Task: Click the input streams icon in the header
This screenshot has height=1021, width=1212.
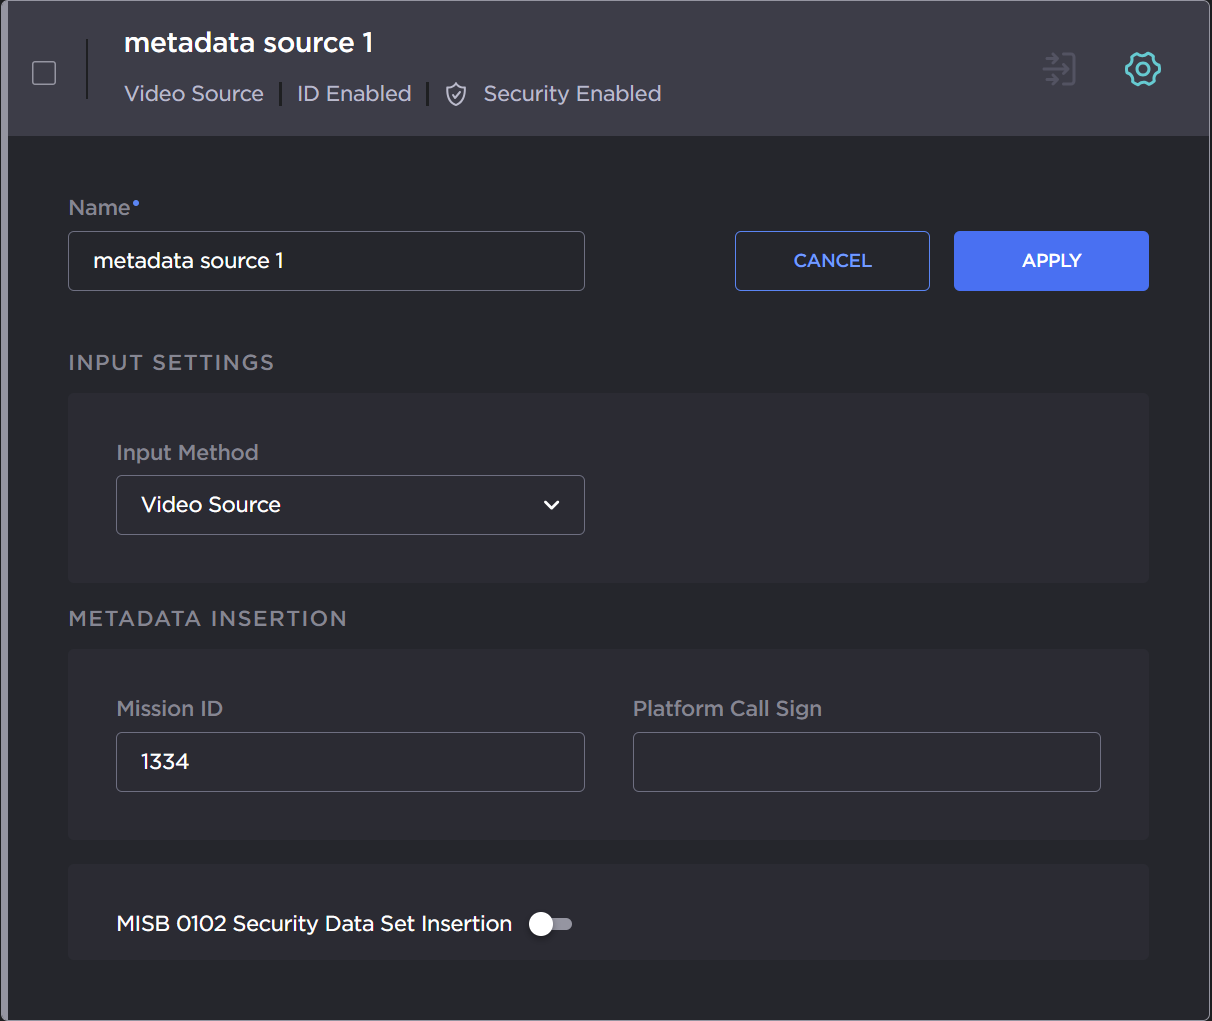Action: pos(1059,69)
